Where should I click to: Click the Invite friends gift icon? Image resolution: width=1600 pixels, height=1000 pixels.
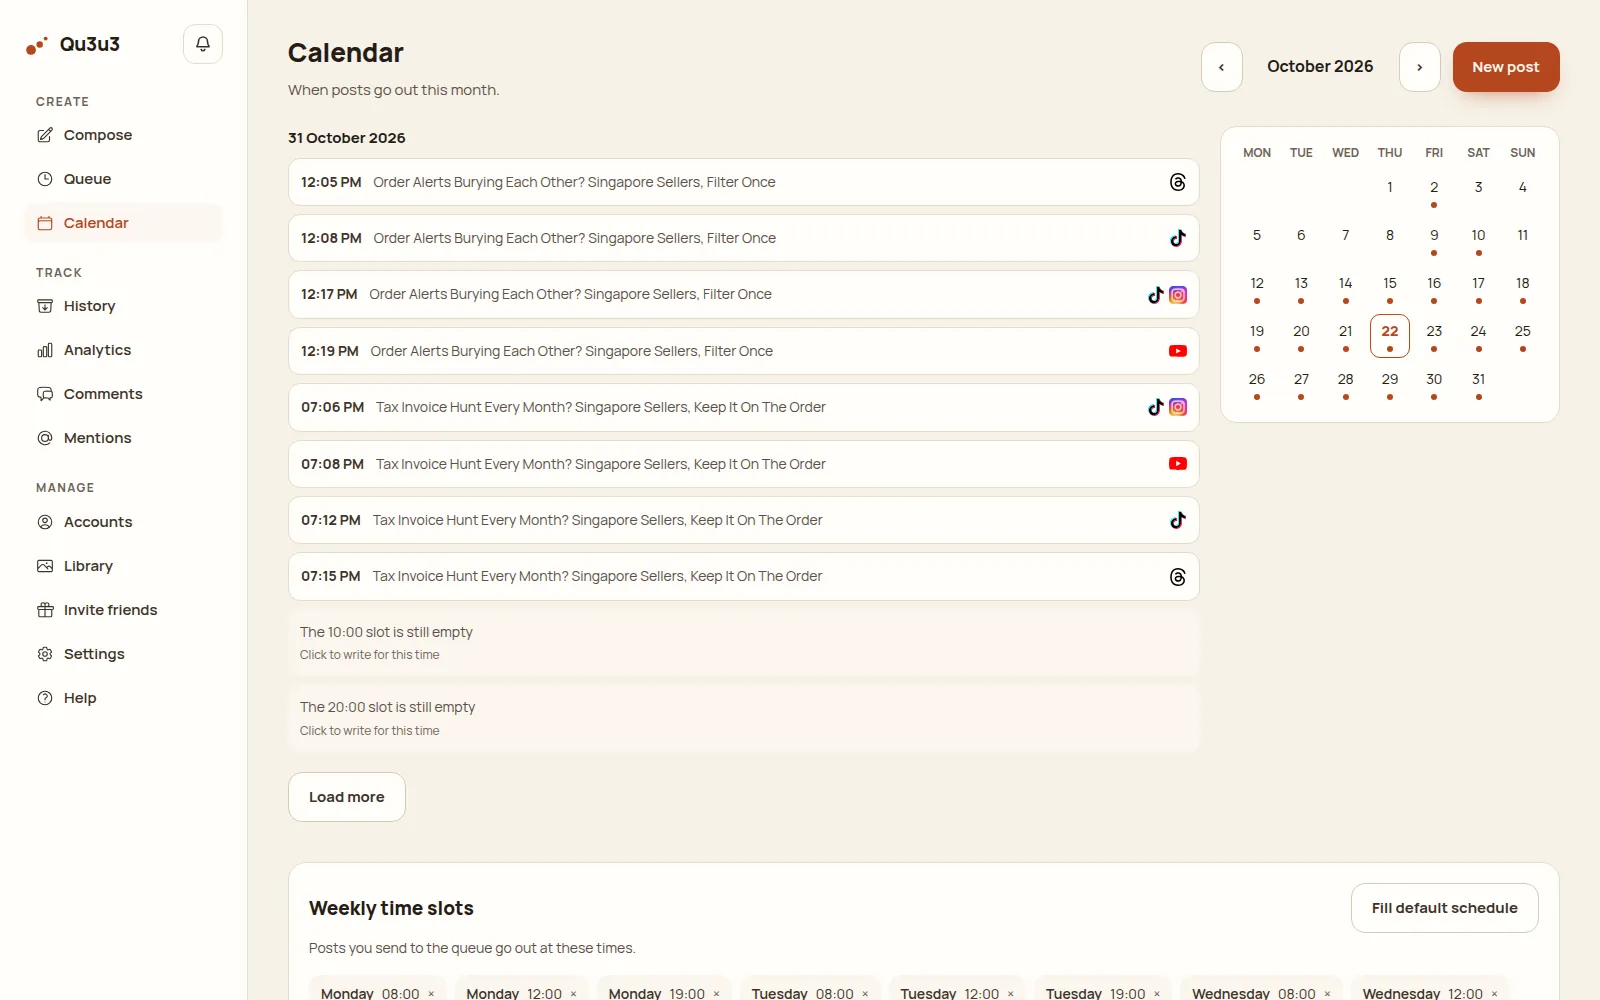(45, 610)
